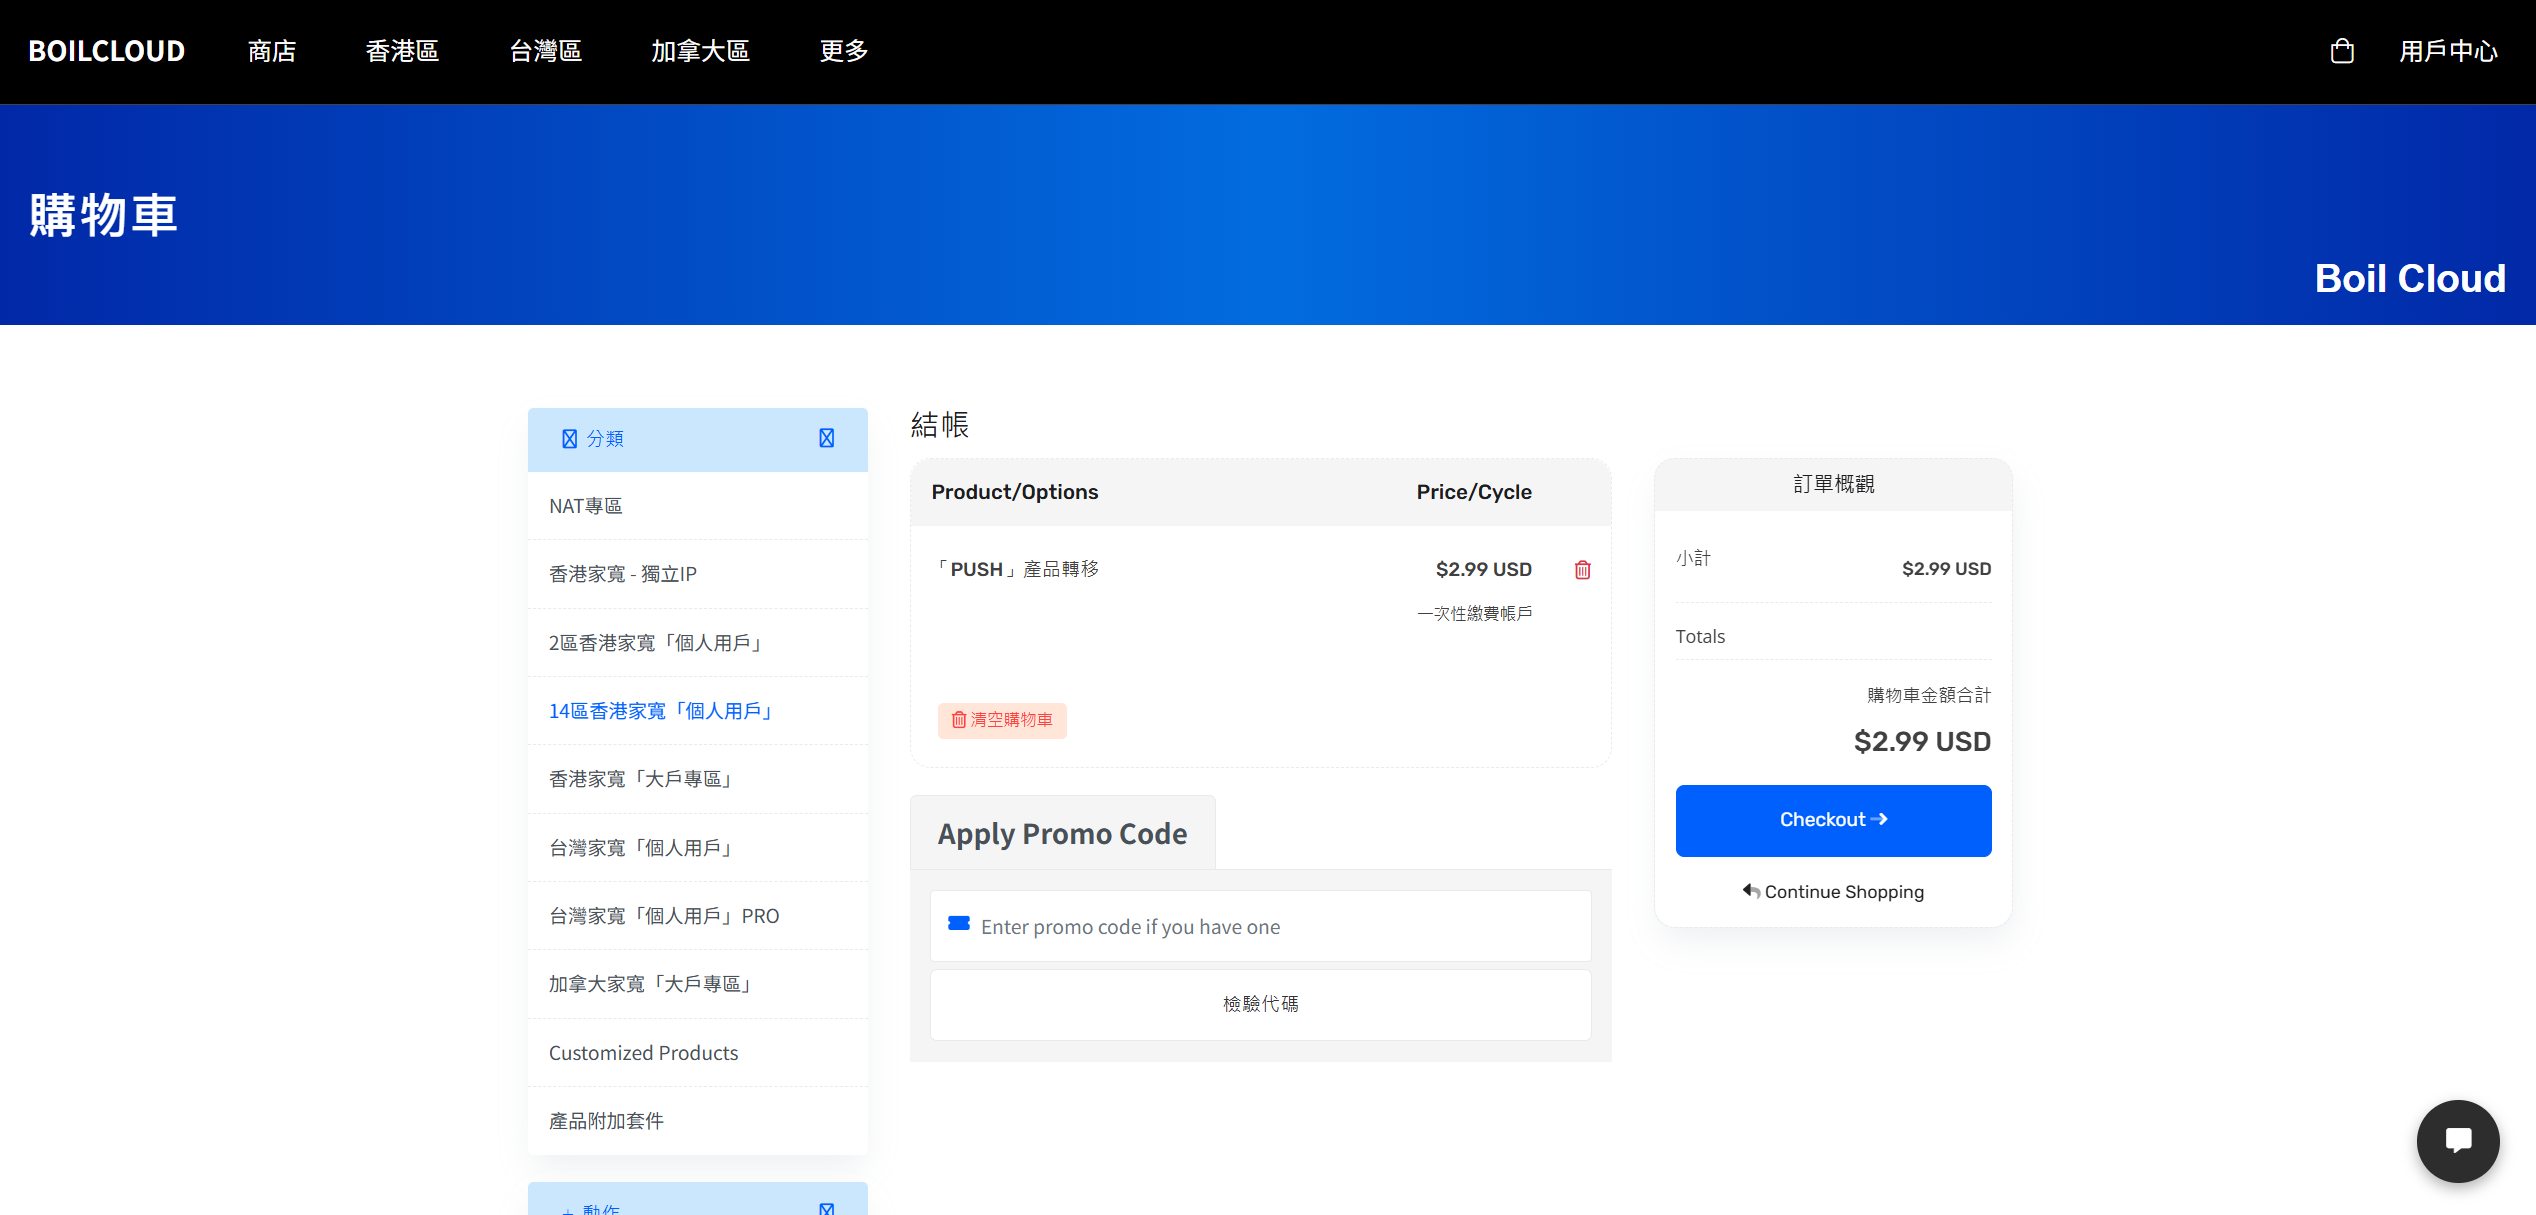Focus the promo code input field

(1260, 926)
